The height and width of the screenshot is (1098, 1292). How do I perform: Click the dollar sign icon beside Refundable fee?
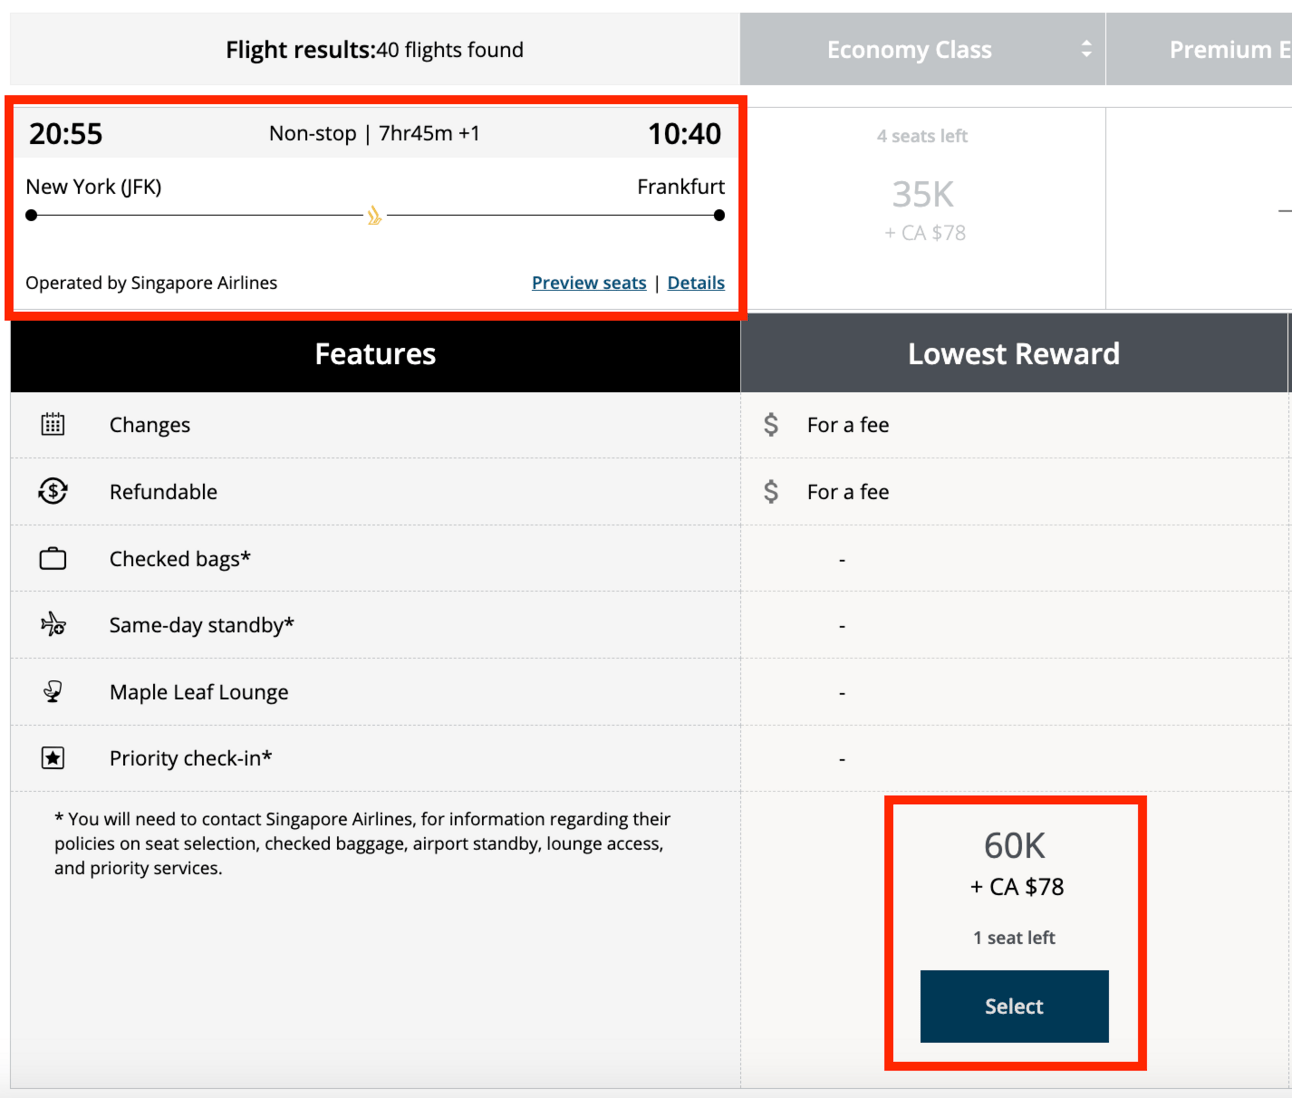click(x=771, y=491)
